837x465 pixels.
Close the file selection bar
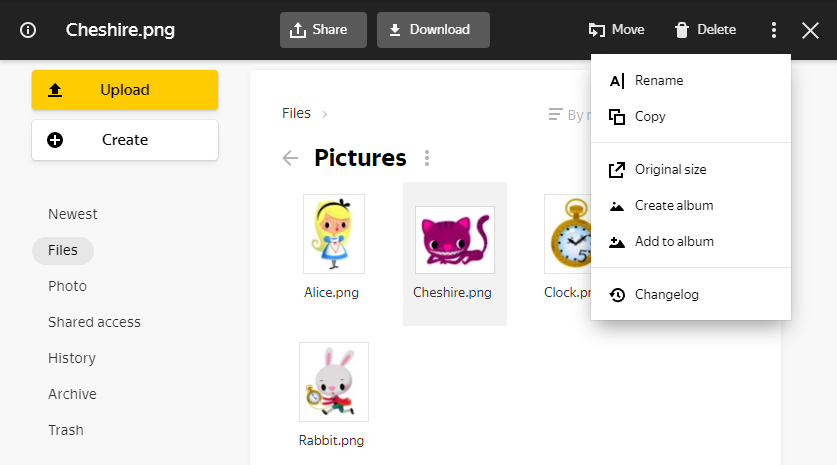[810, 30]
